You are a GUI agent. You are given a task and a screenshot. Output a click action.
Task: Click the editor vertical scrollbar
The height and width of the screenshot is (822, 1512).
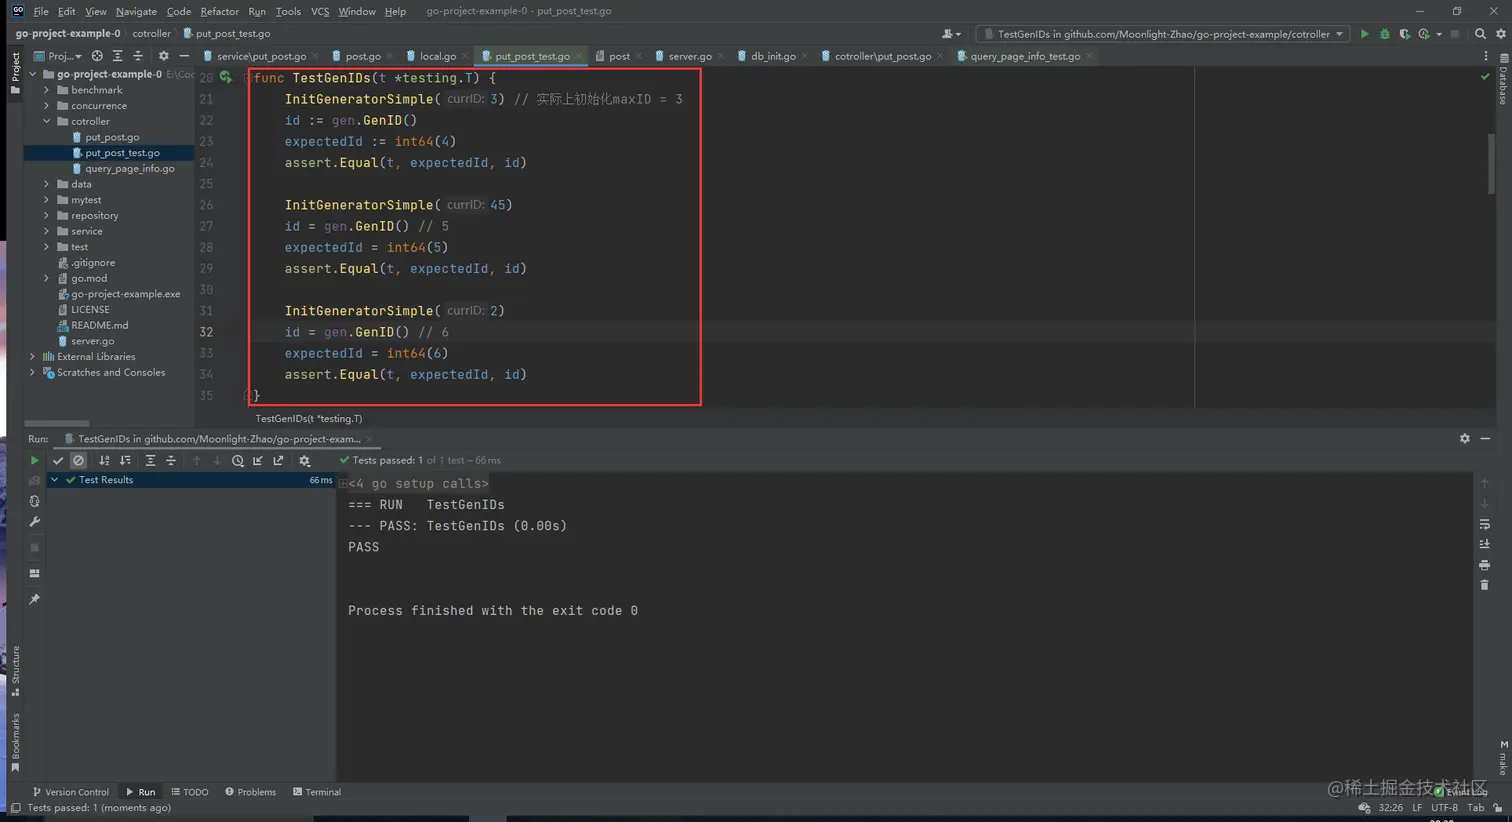(x=1490, y=165)
